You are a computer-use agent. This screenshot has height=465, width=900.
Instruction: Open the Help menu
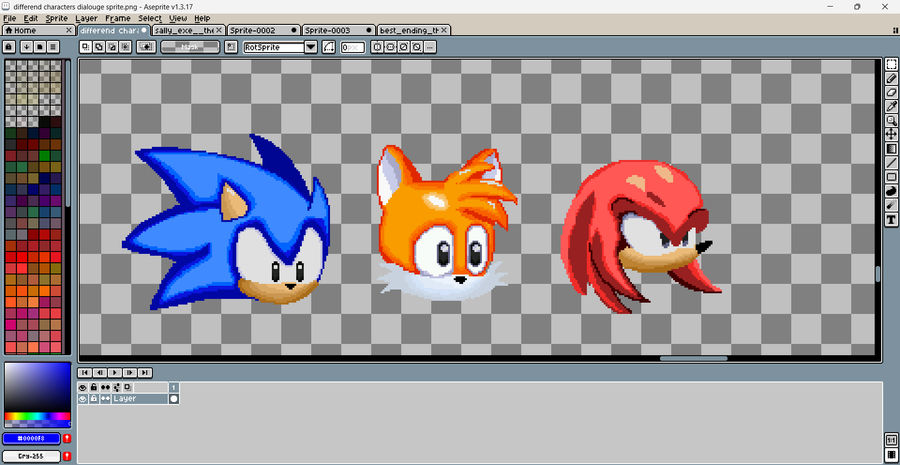coord(202,18)
